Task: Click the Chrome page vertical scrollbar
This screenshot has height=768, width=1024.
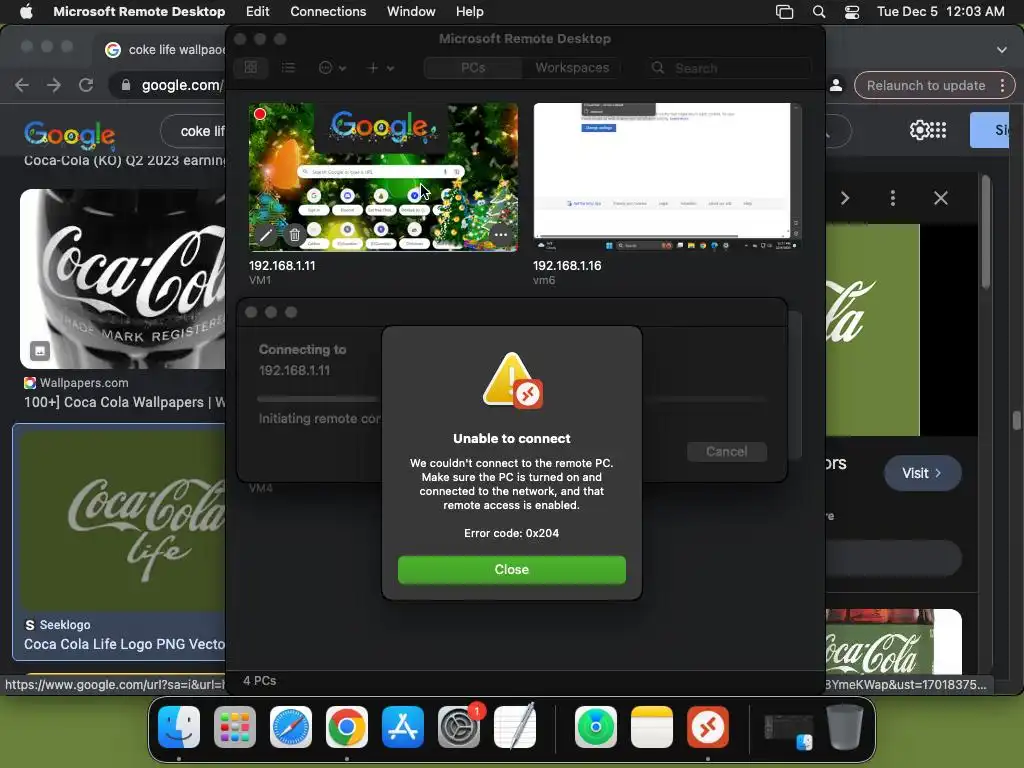Action: click(1016, 421)
